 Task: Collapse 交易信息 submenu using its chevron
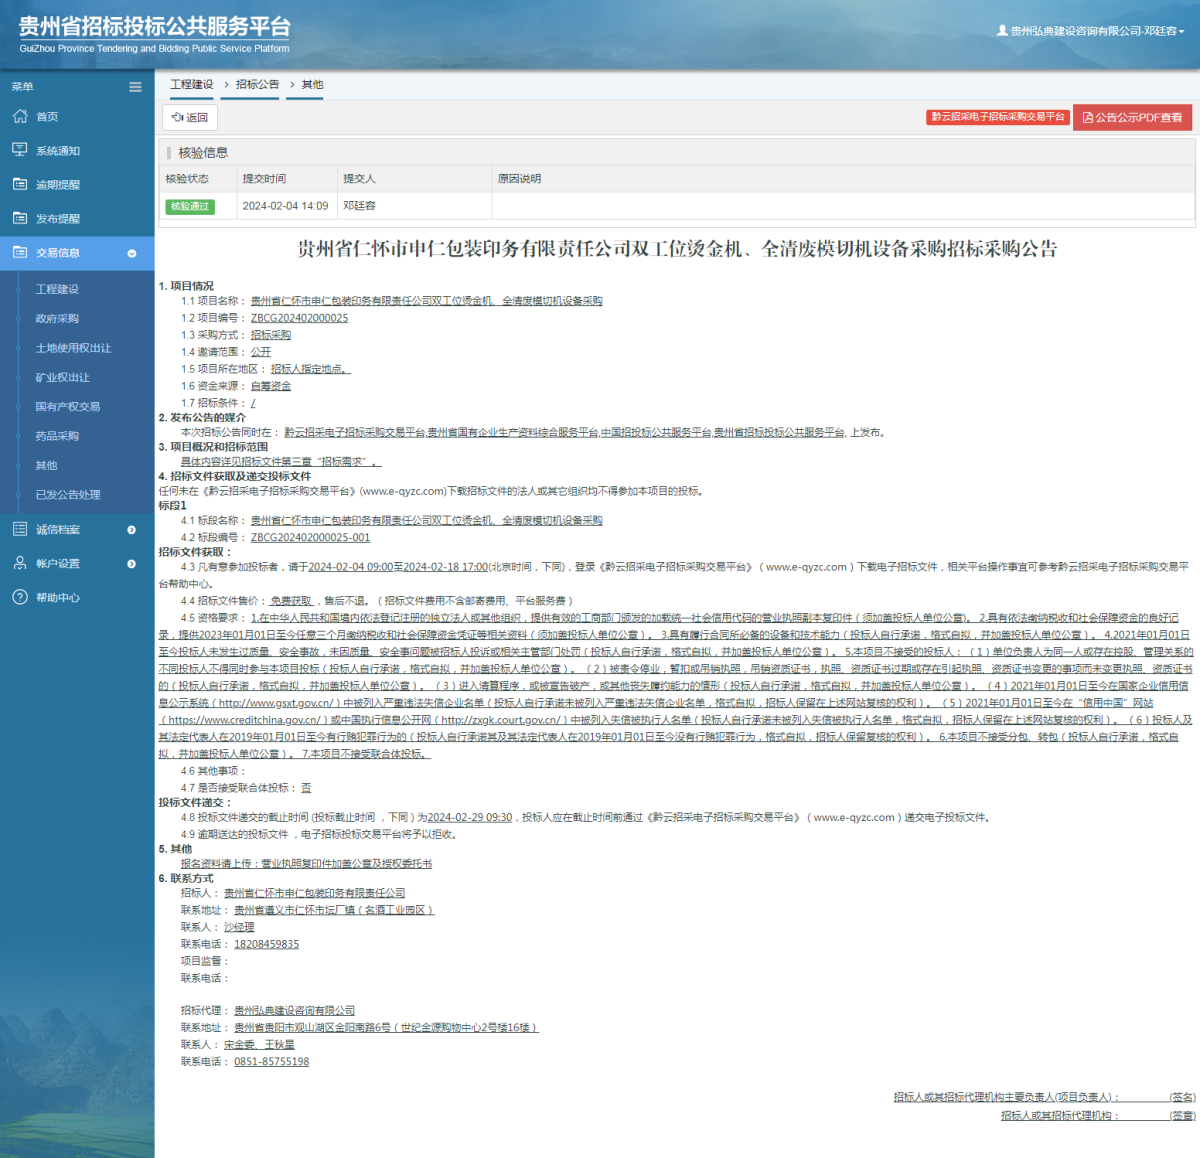[x=131, y=253]
